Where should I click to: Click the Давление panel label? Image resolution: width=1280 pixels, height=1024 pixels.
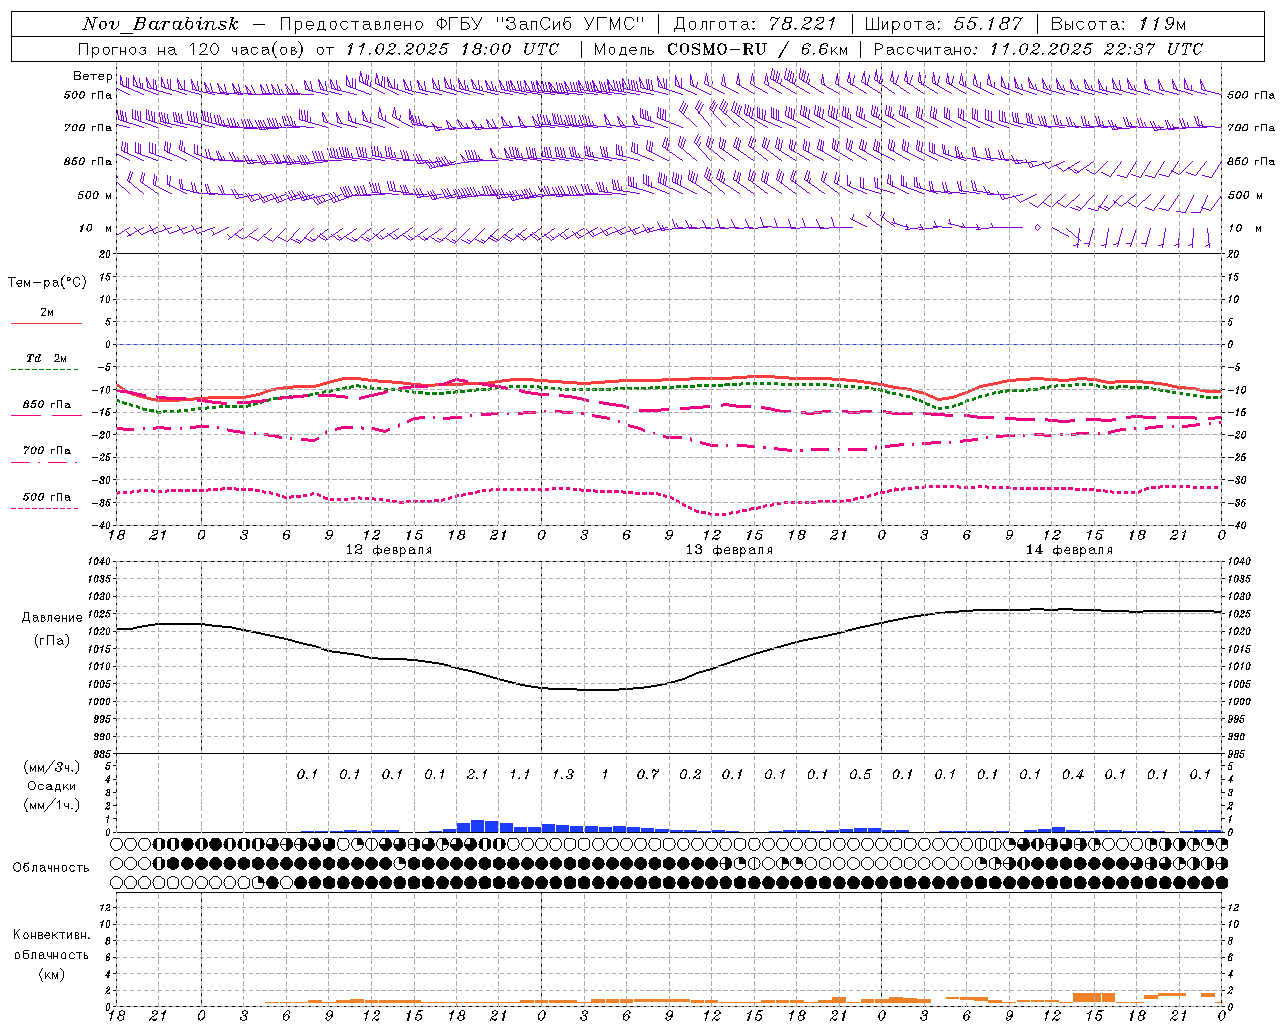(52, 618)
